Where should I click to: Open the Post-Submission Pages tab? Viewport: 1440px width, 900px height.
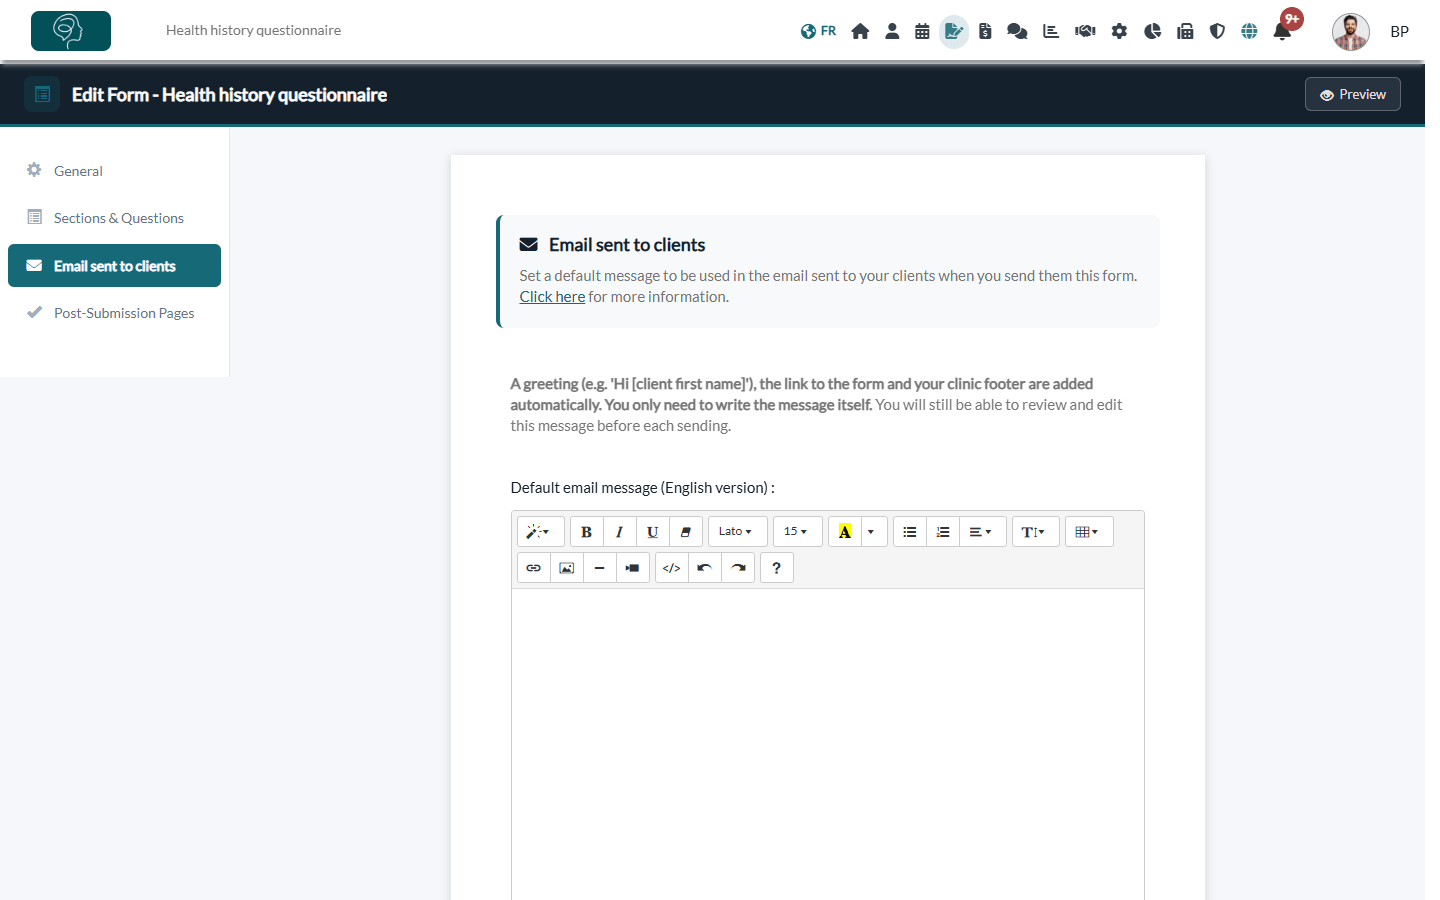(114, 313)
